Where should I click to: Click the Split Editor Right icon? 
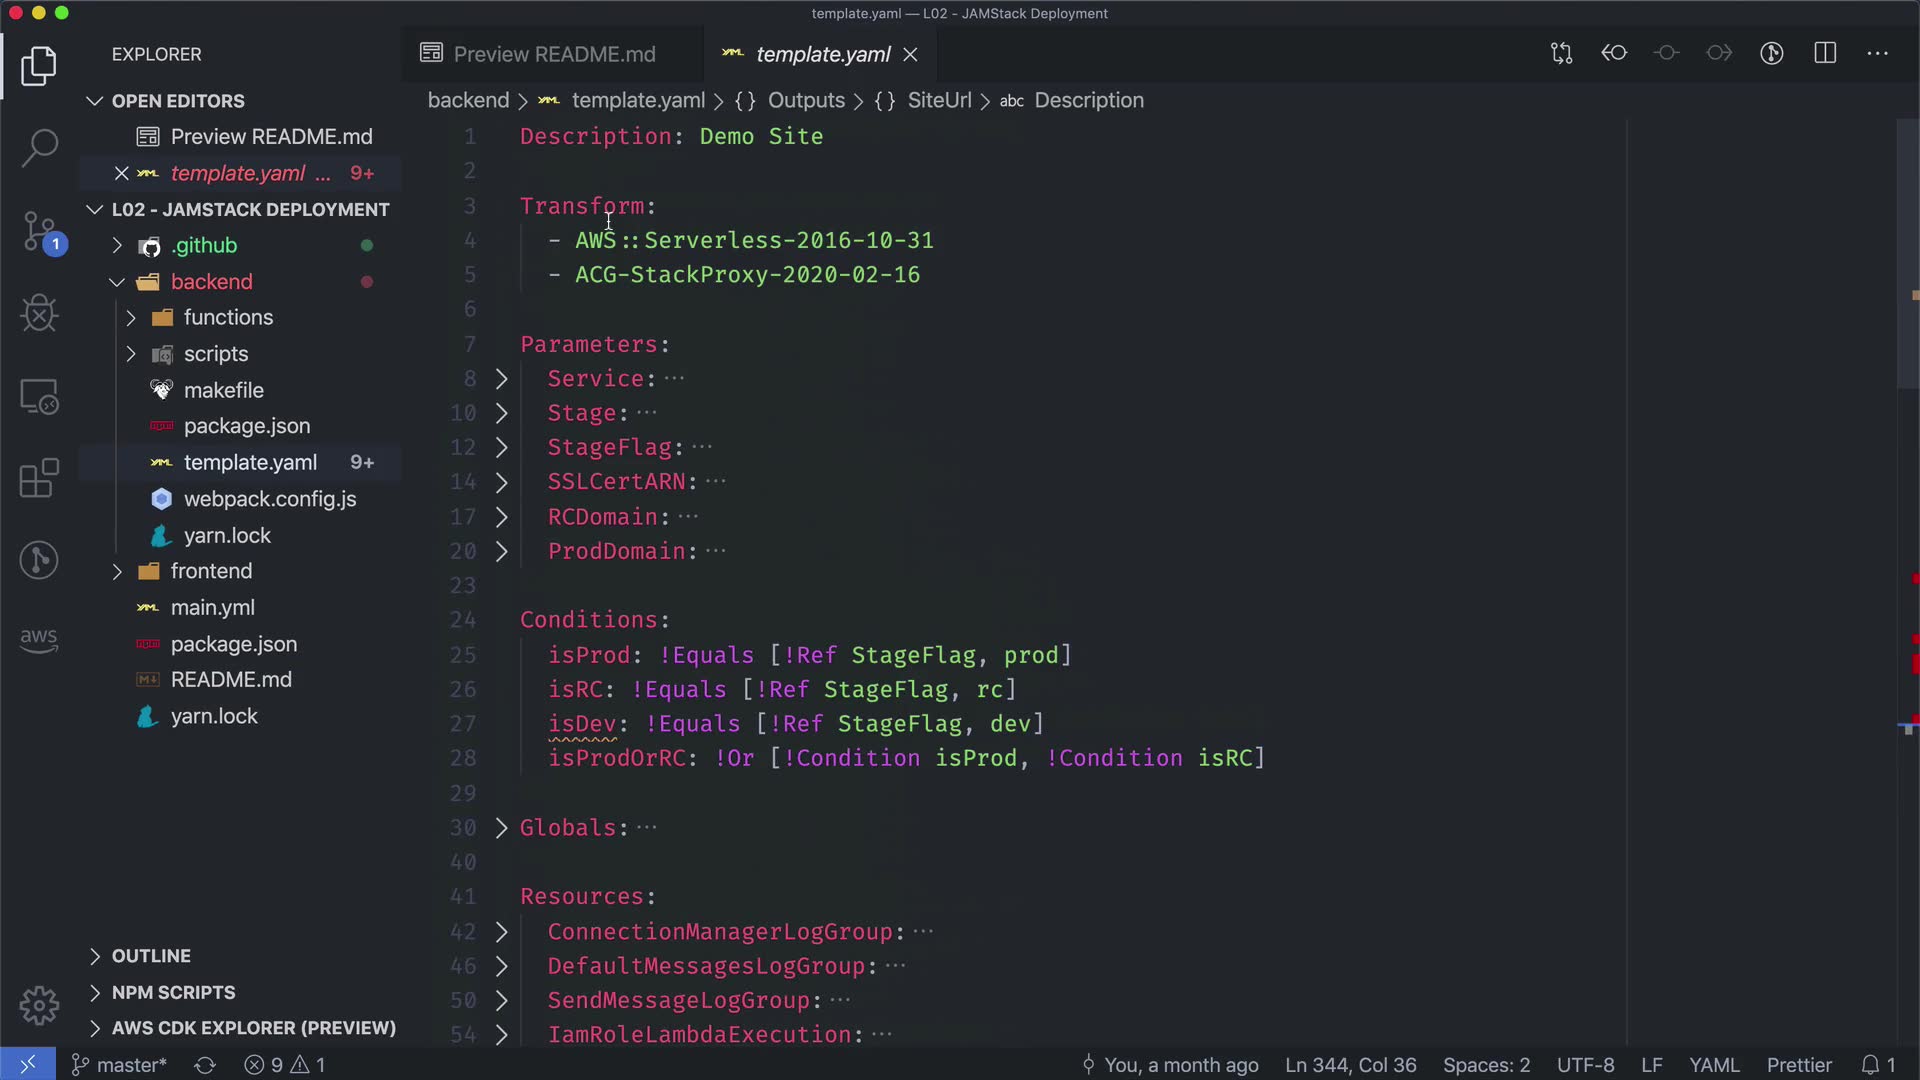click(1825, 54)
